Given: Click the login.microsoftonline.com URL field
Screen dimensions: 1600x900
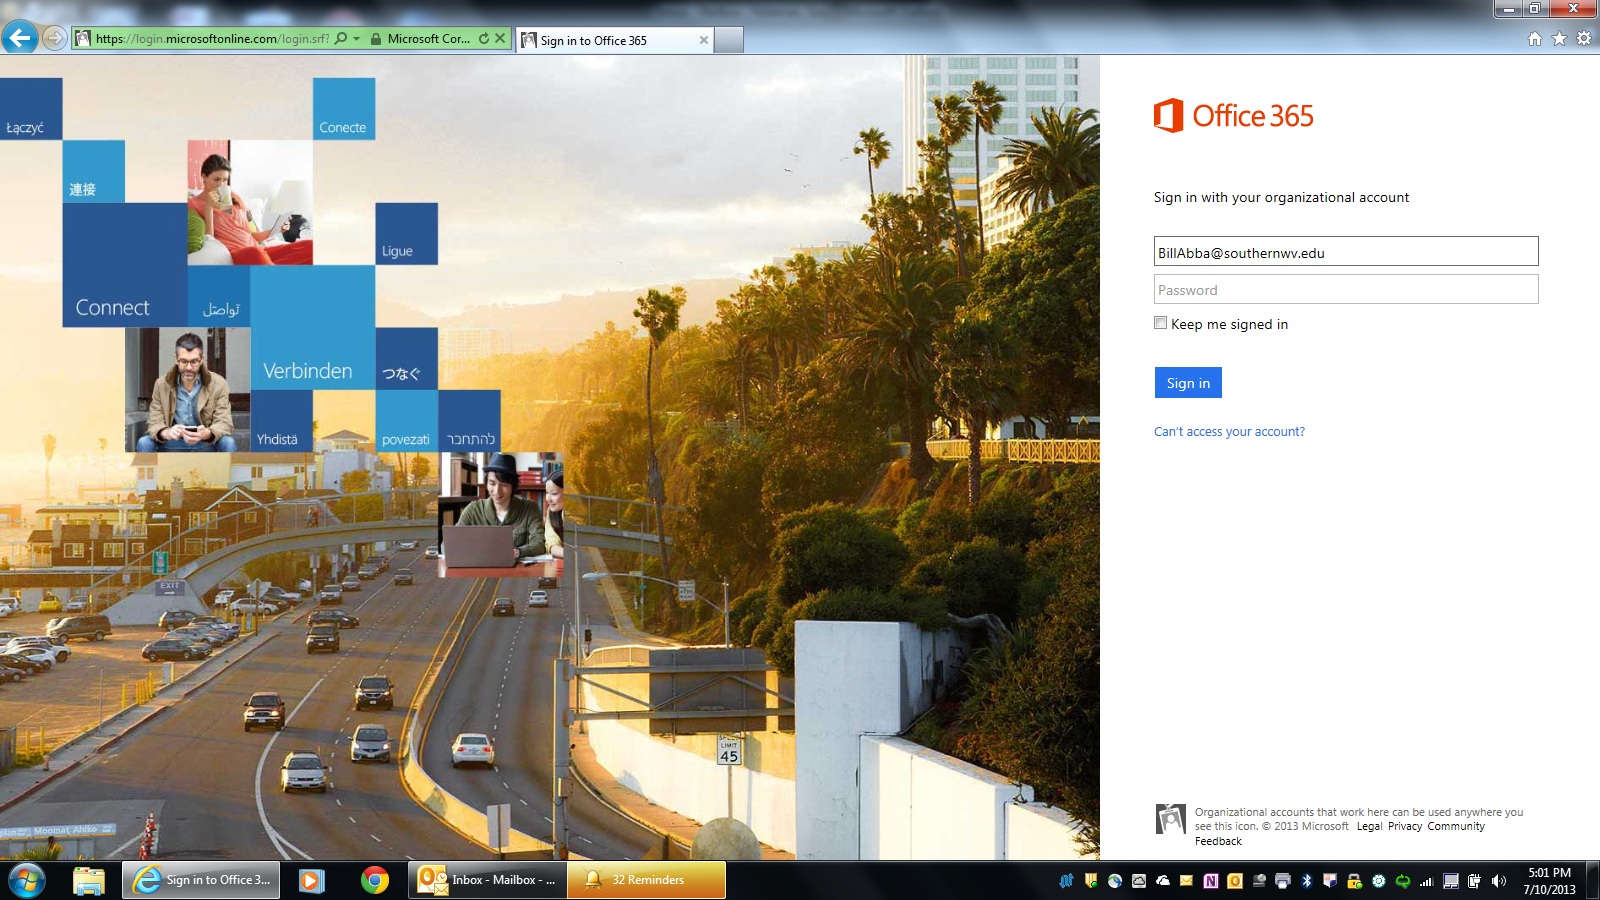Looking at the screenshot, I should tap(212, 39).
